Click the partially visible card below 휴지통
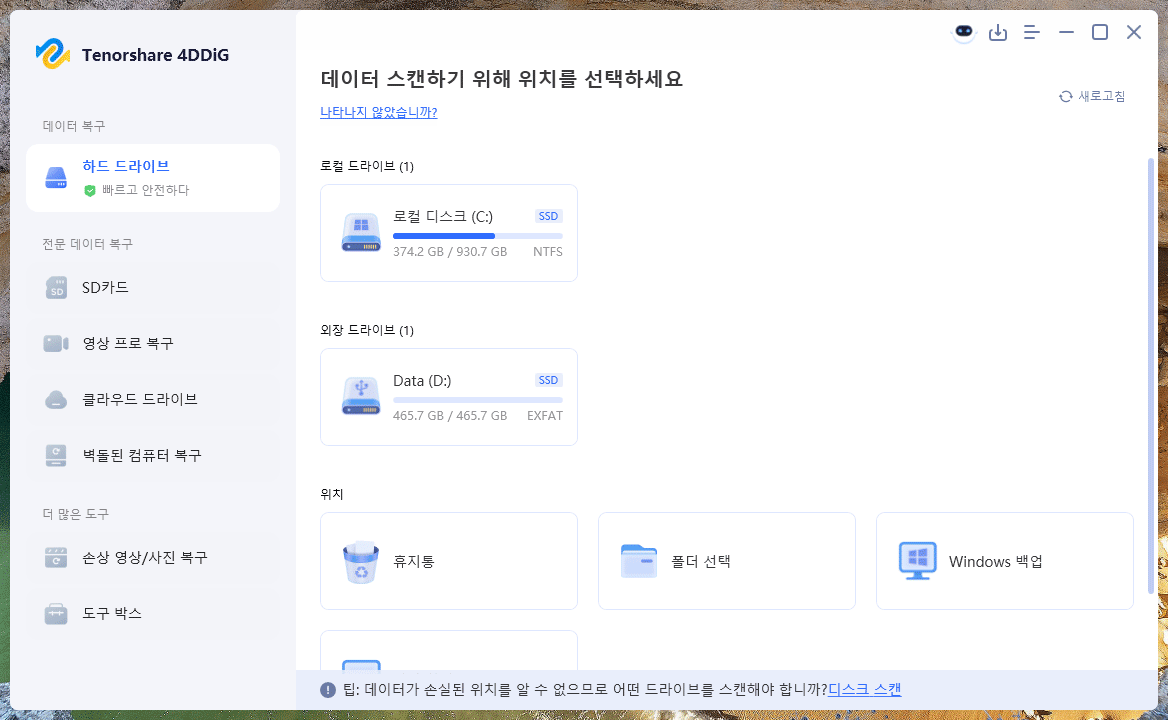The width and height of the screenshot is (1168, 720). point(448,650)
